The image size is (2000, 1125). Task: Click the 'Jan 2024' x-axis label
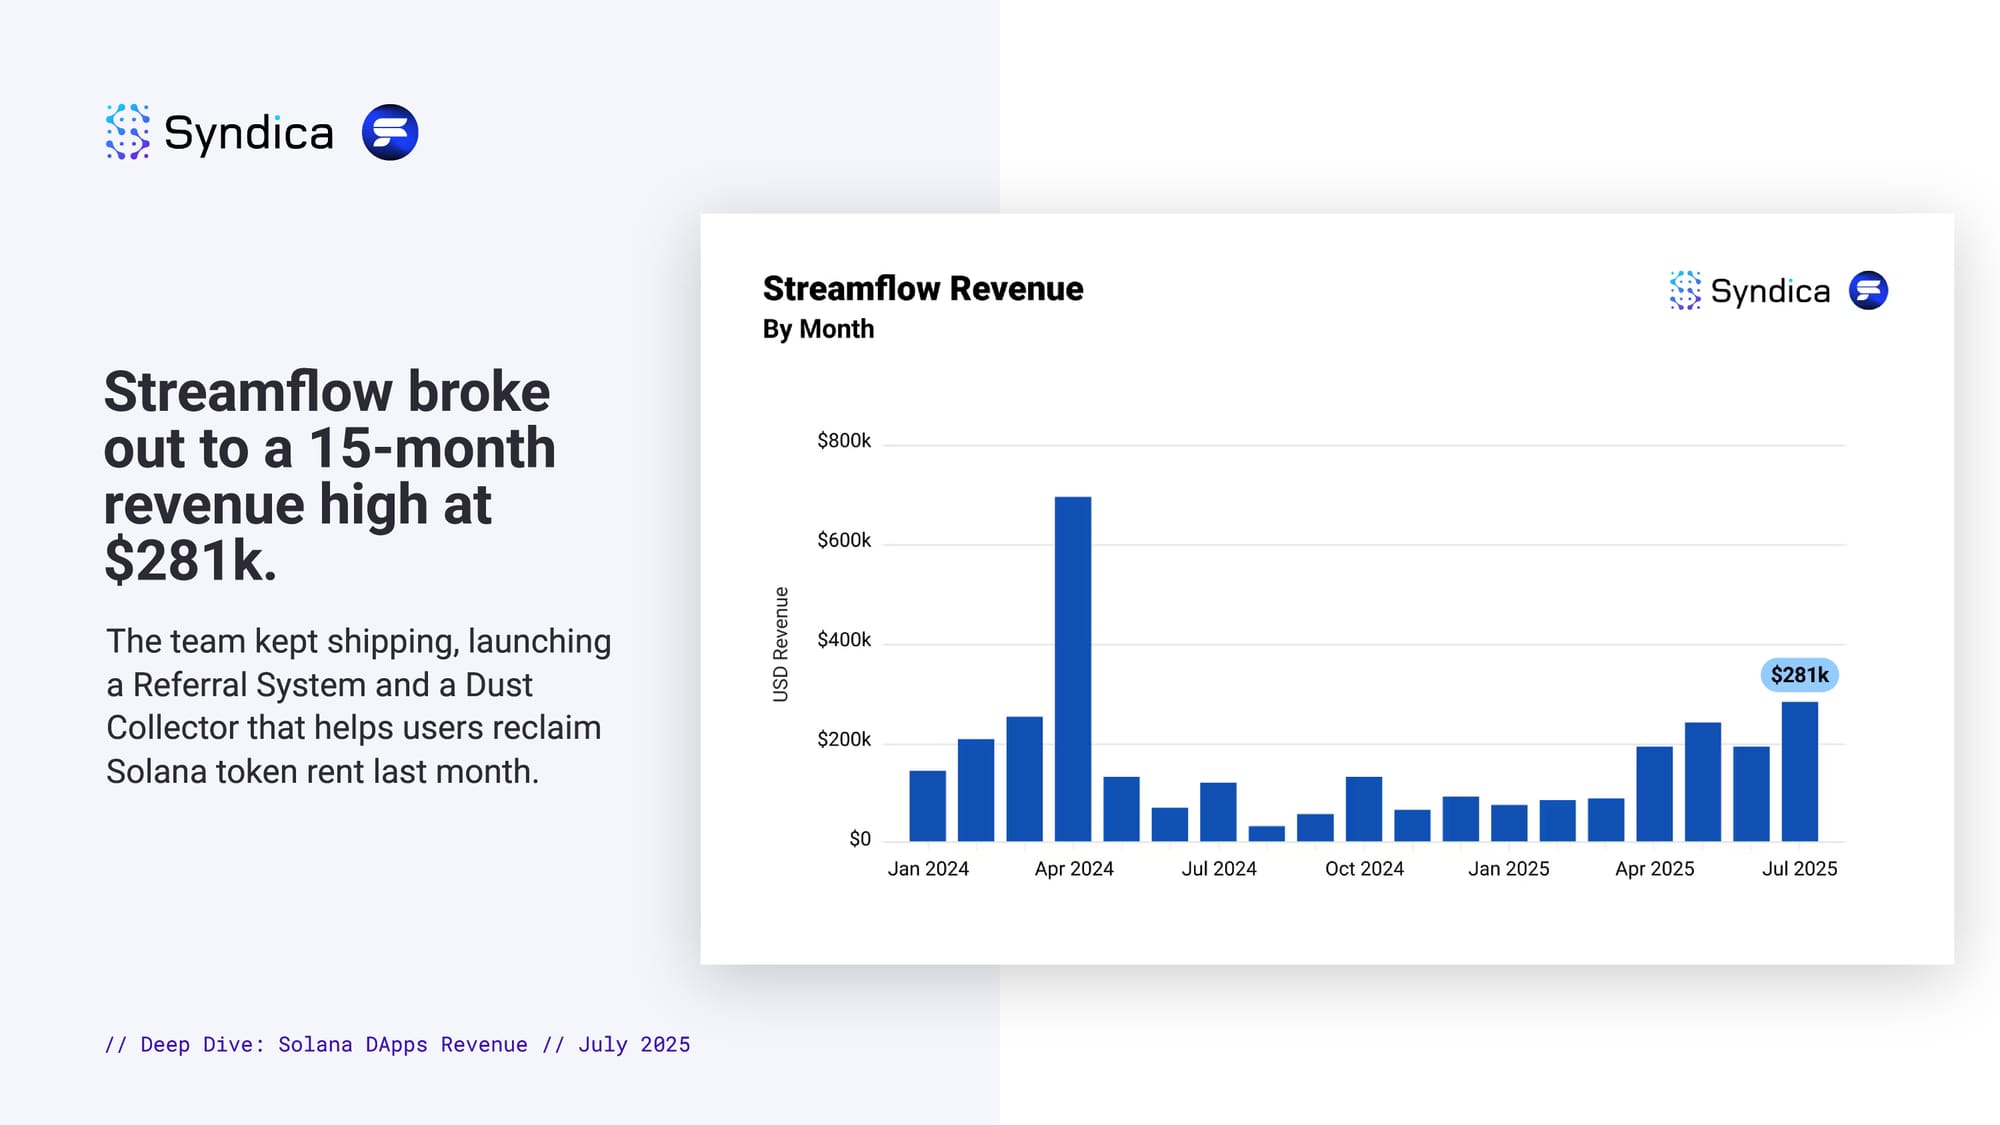pyautogui.click(x=928, y=869)
